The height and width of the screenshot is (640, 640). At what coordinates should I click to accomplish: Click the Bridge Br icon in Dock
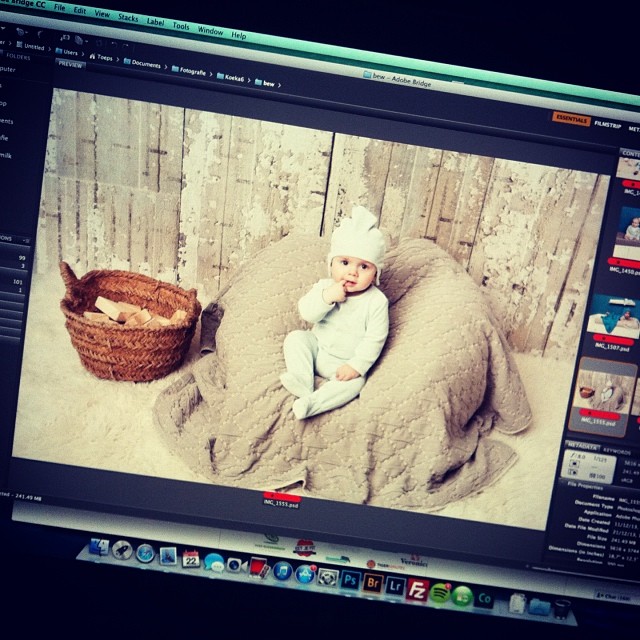tap(373, 583)
